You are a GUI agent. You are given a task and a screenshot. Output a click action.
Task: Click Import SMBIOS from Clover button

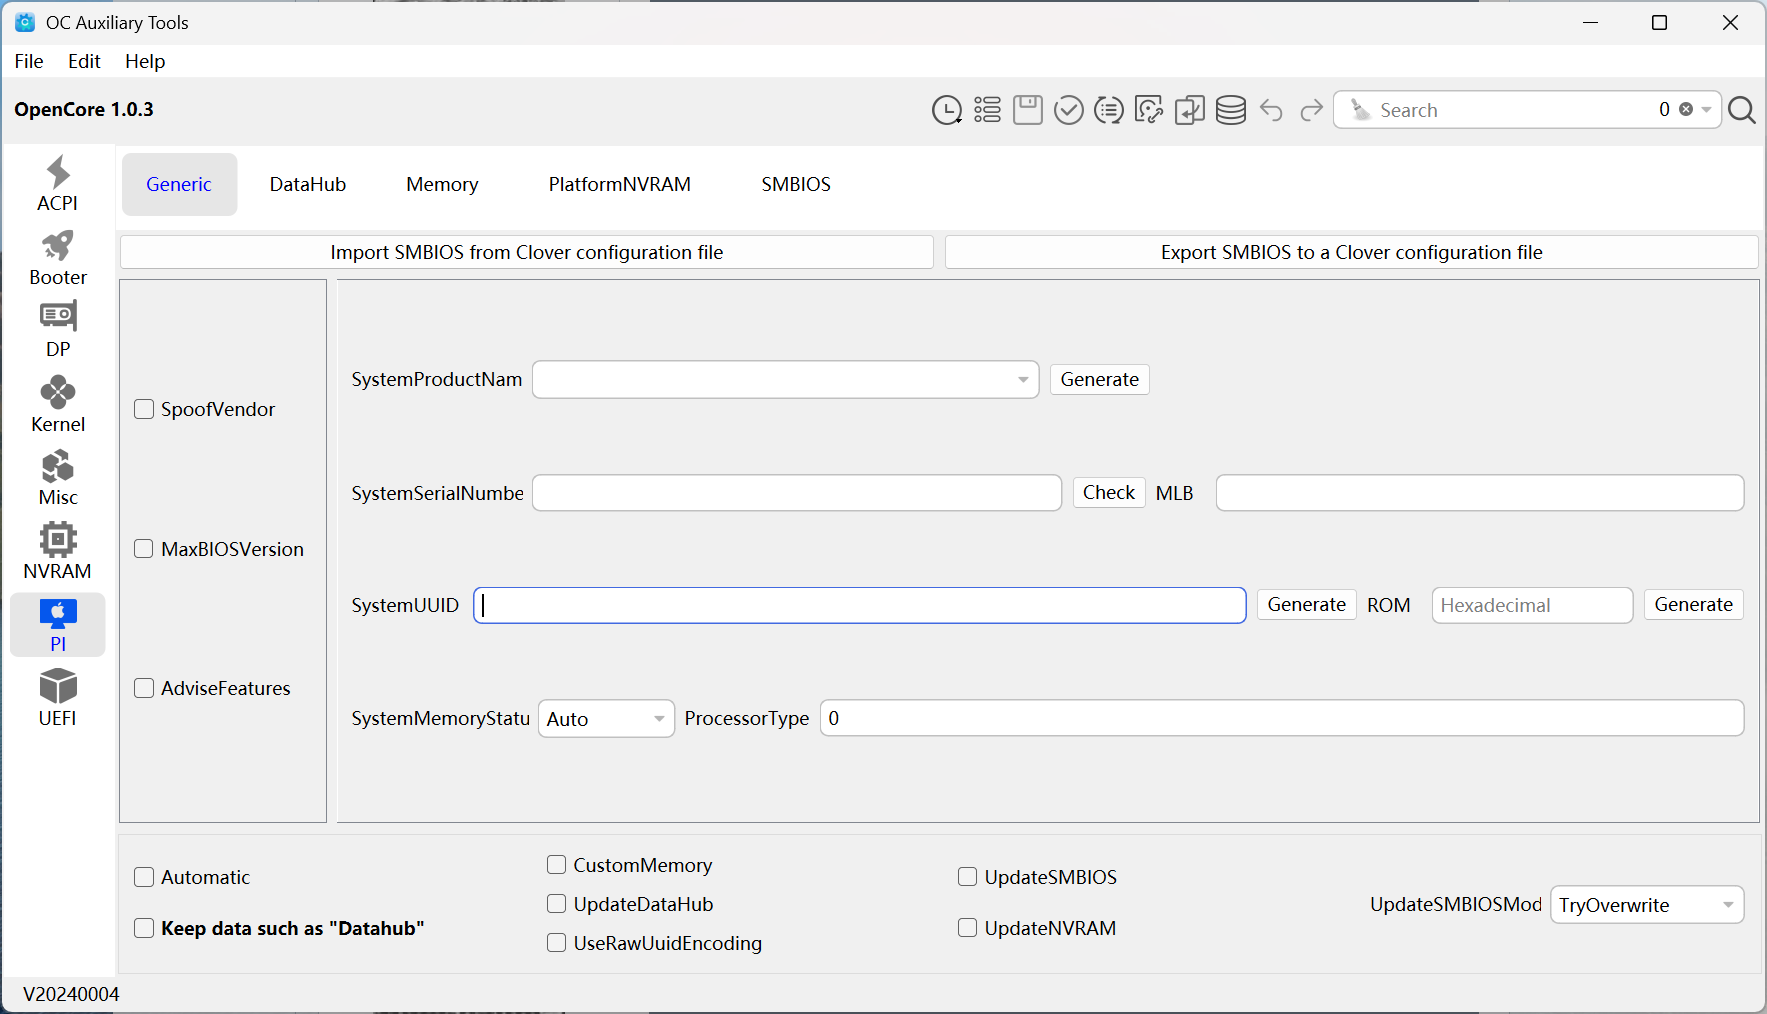526,252
